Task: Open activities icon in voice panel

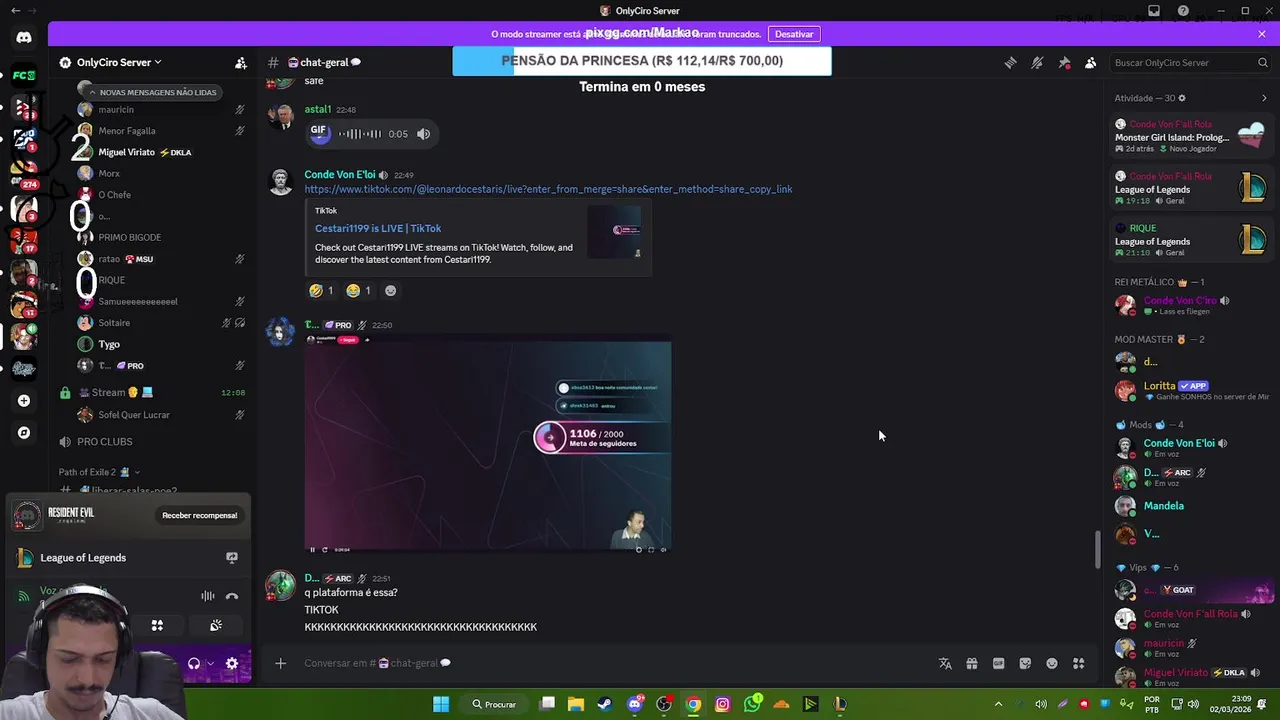Action: point(157,626)
